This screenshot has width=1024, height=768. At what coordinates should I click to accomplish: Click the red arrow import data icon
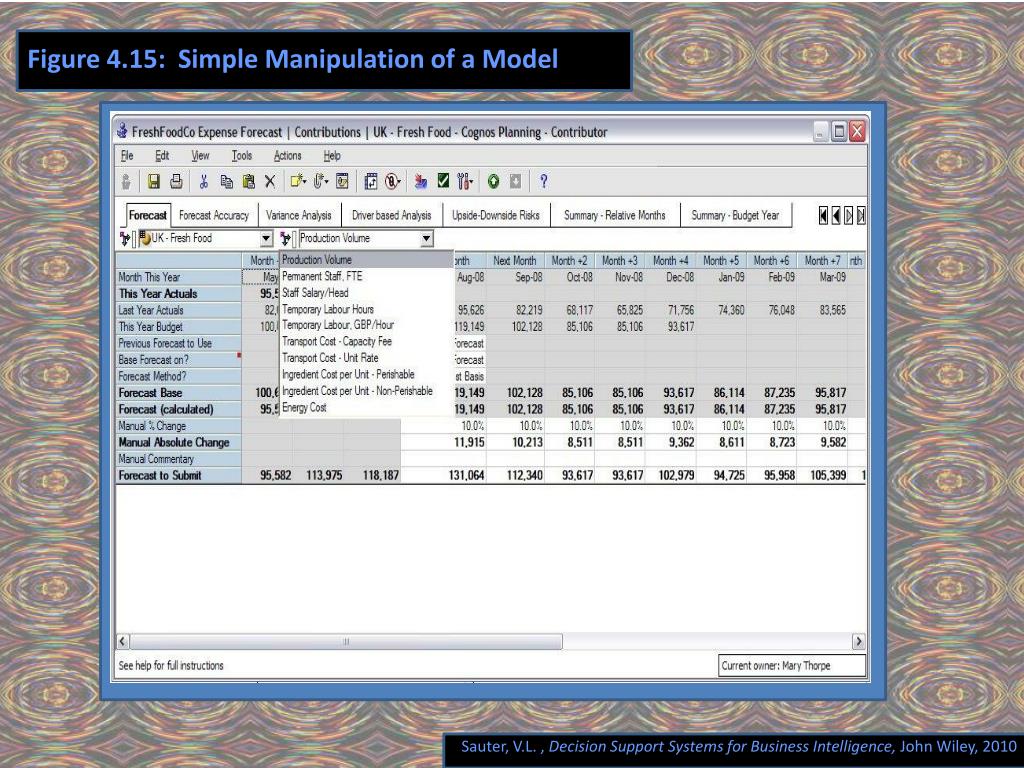421,182
